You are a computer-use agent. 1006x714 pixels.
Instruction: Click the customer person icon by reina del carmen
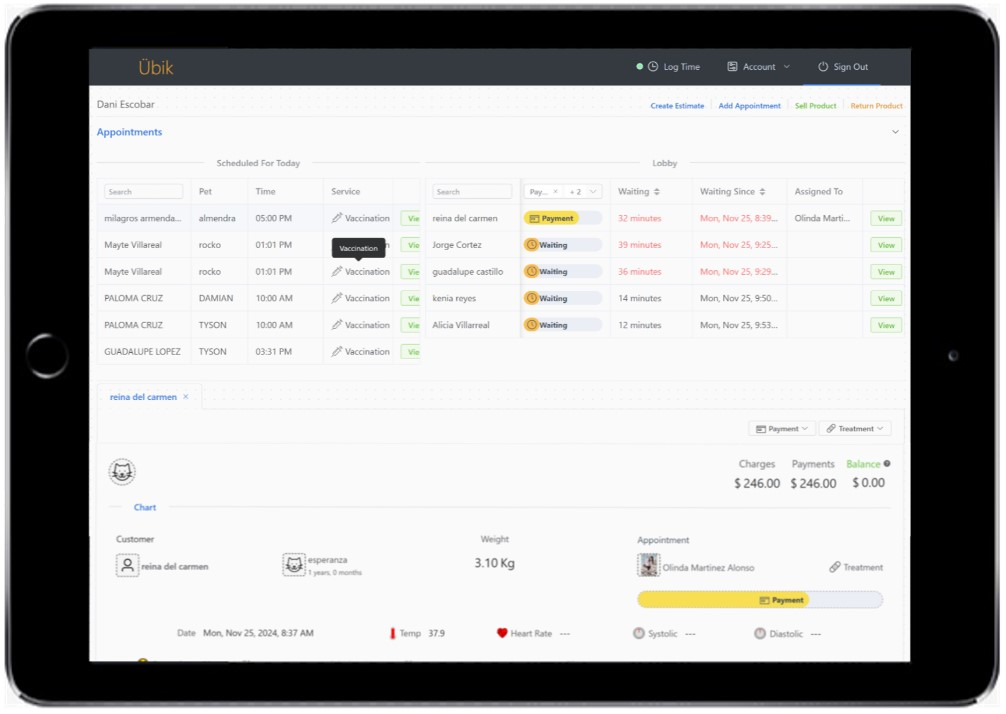pyautogui.click(x=127, y=566)
